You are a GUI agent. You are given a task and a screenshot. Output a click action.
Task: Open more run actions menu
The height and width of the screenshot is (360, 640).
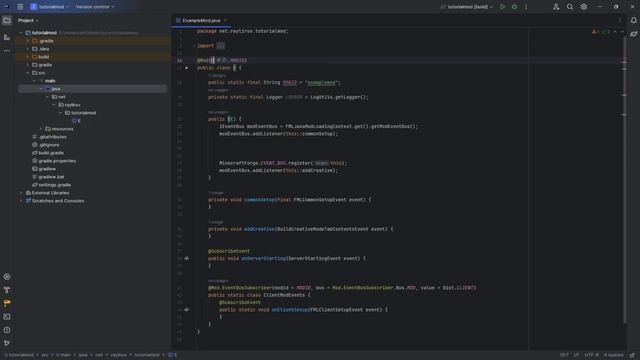click(526, 7)
